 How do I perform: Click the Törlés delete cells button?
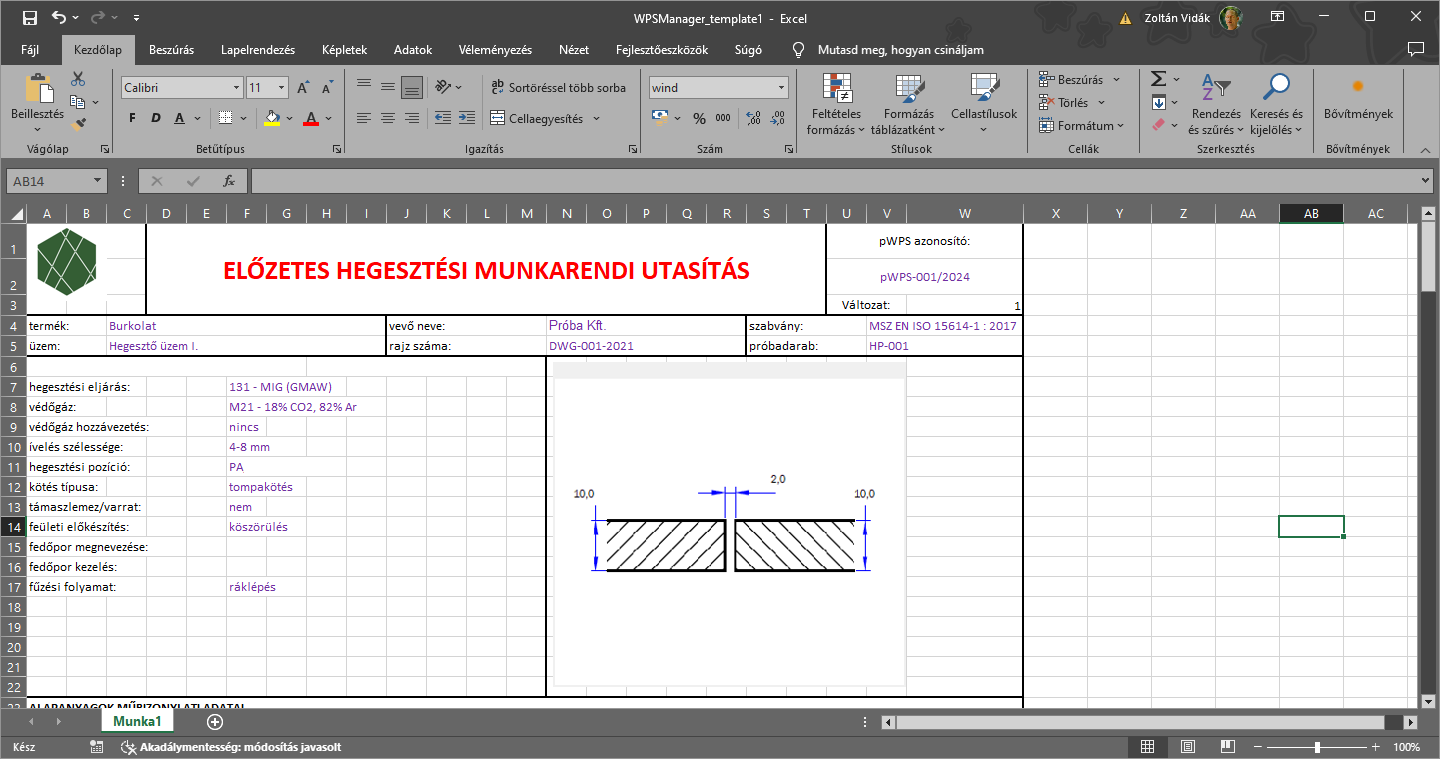(x=1072, y=102)
